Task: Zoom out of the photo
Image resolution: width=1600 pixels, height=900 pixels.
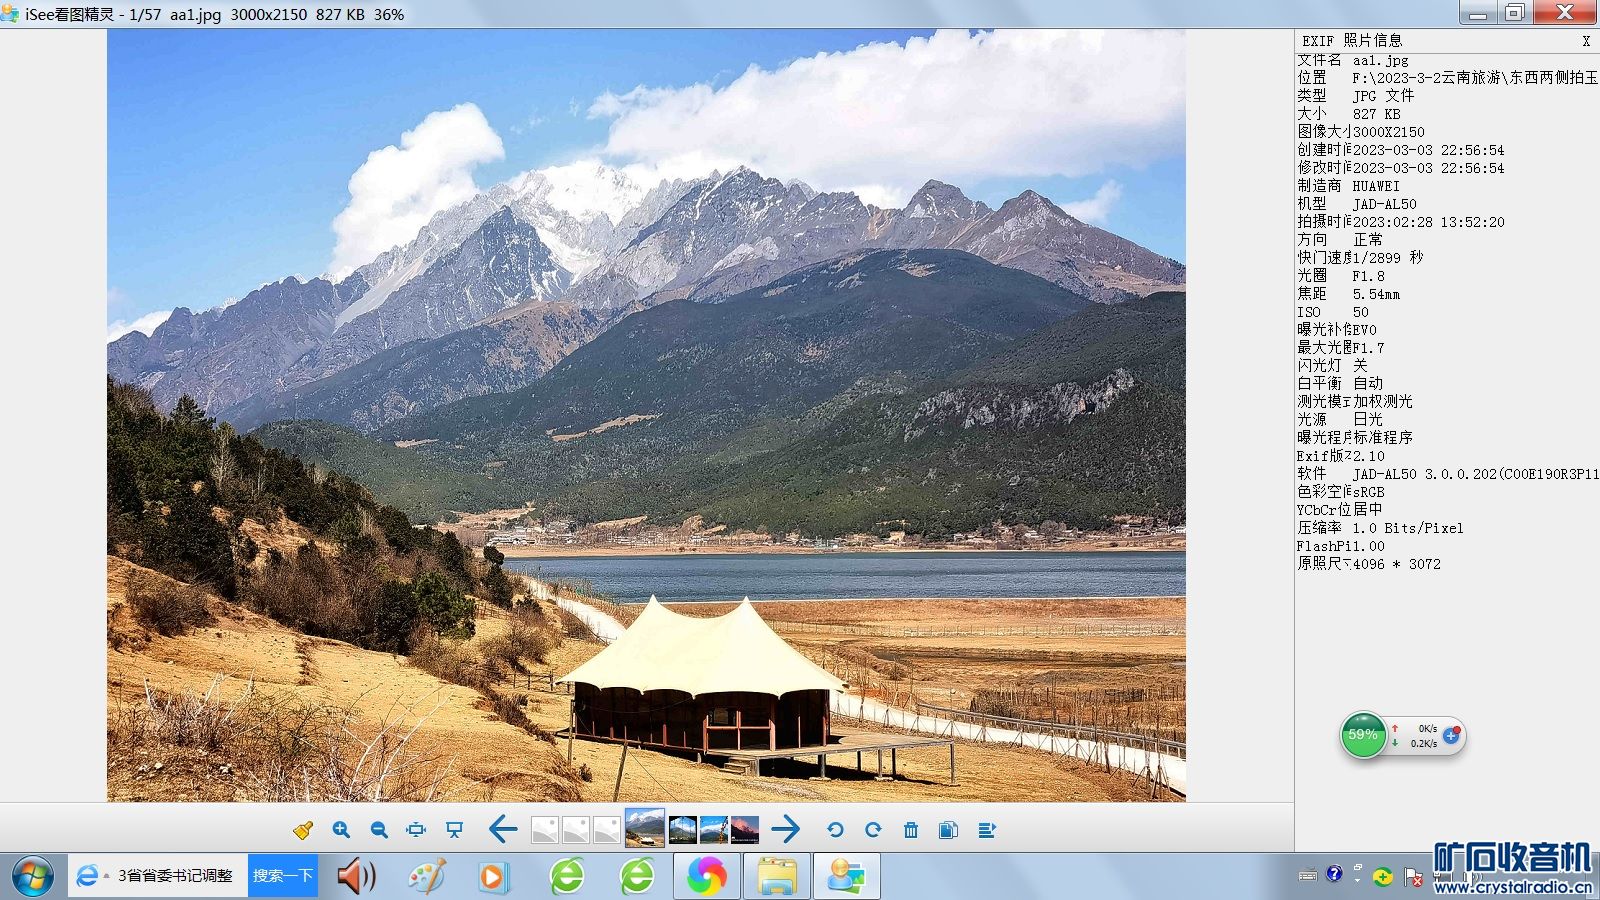Action: (x=379, y=830)
